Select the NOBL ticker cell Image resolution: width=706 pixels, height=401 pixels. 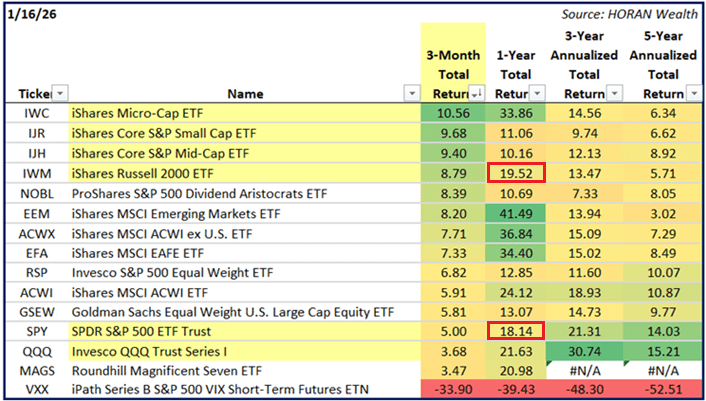[37, 194]
